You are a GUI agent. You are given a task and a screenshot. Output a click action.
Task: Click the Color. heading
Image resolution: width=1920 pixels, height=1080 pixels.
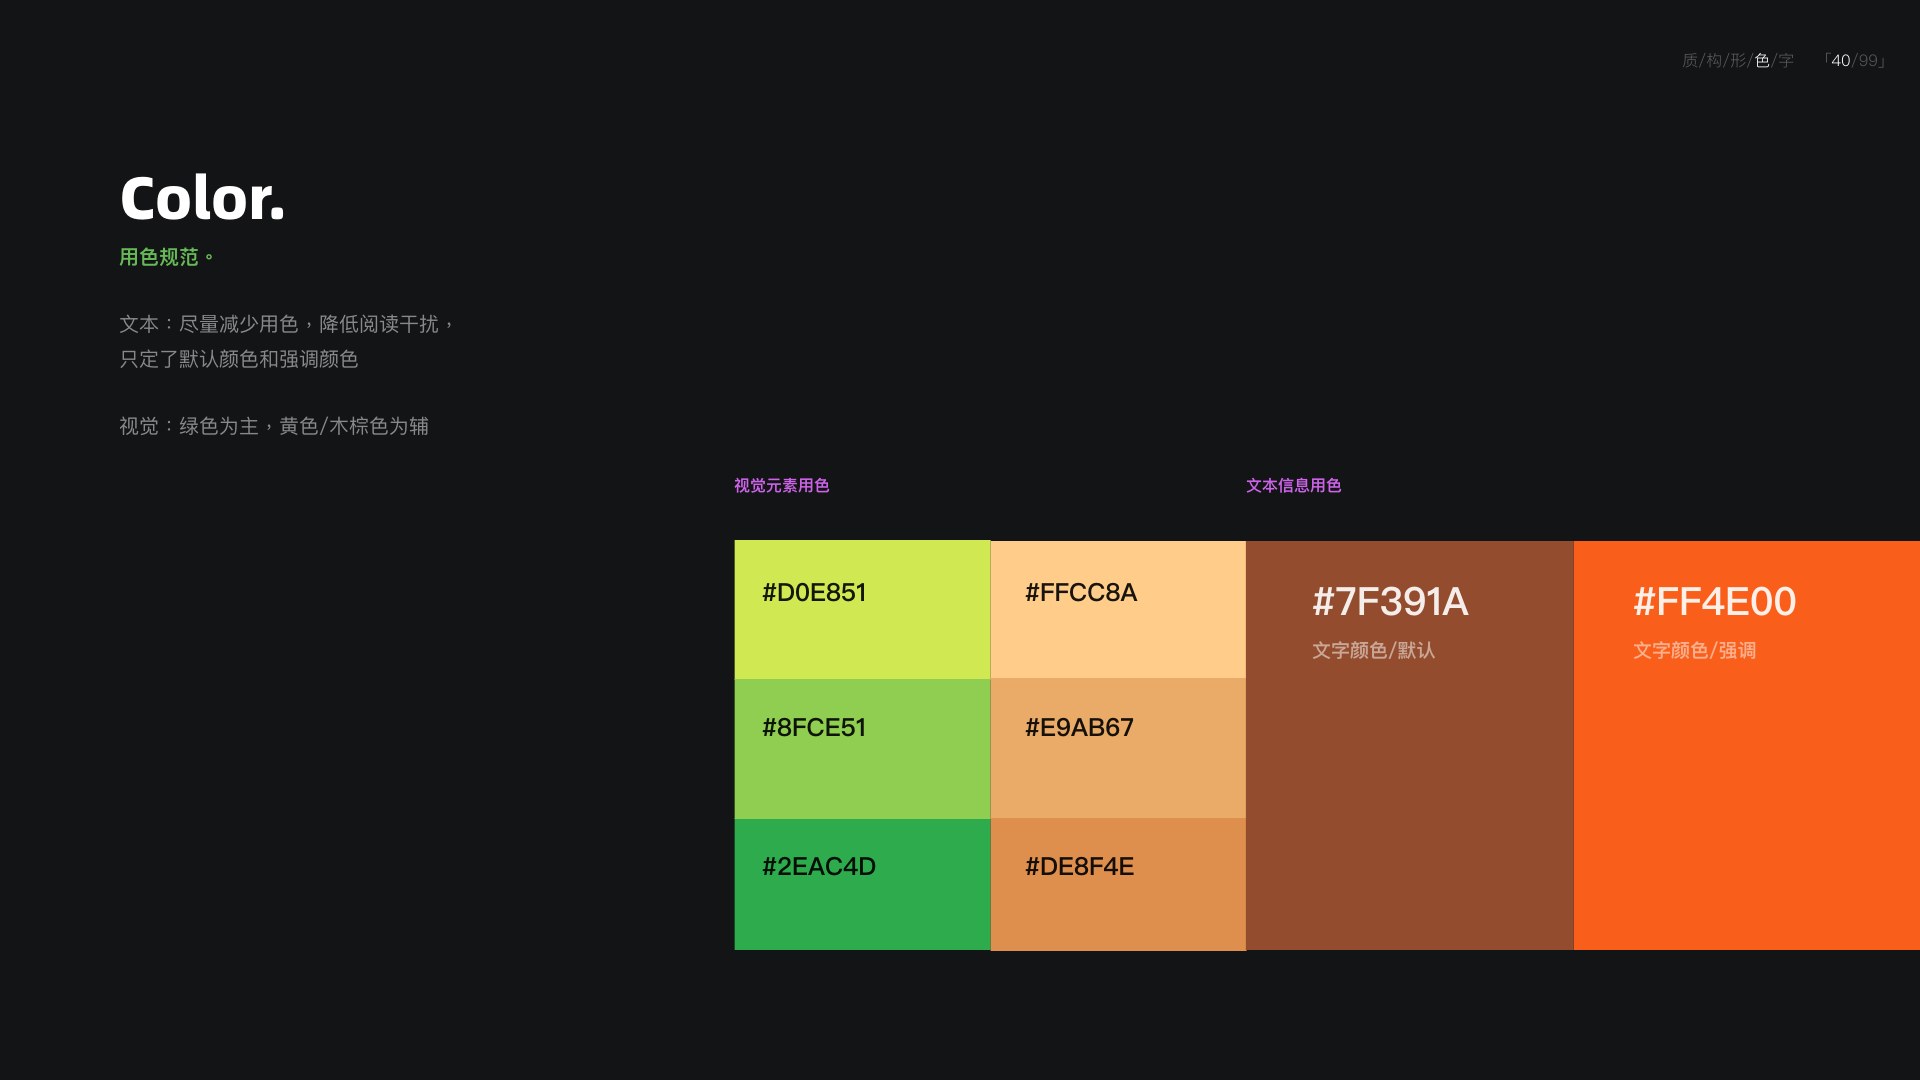click(202, 198)
